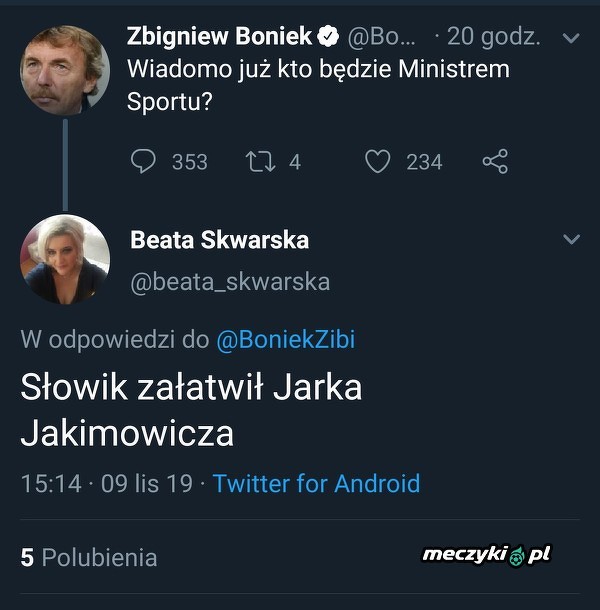View the '5 Polubienia' likes list
Image resolution: width=600 pixels, height=610 pixels.
89,557
